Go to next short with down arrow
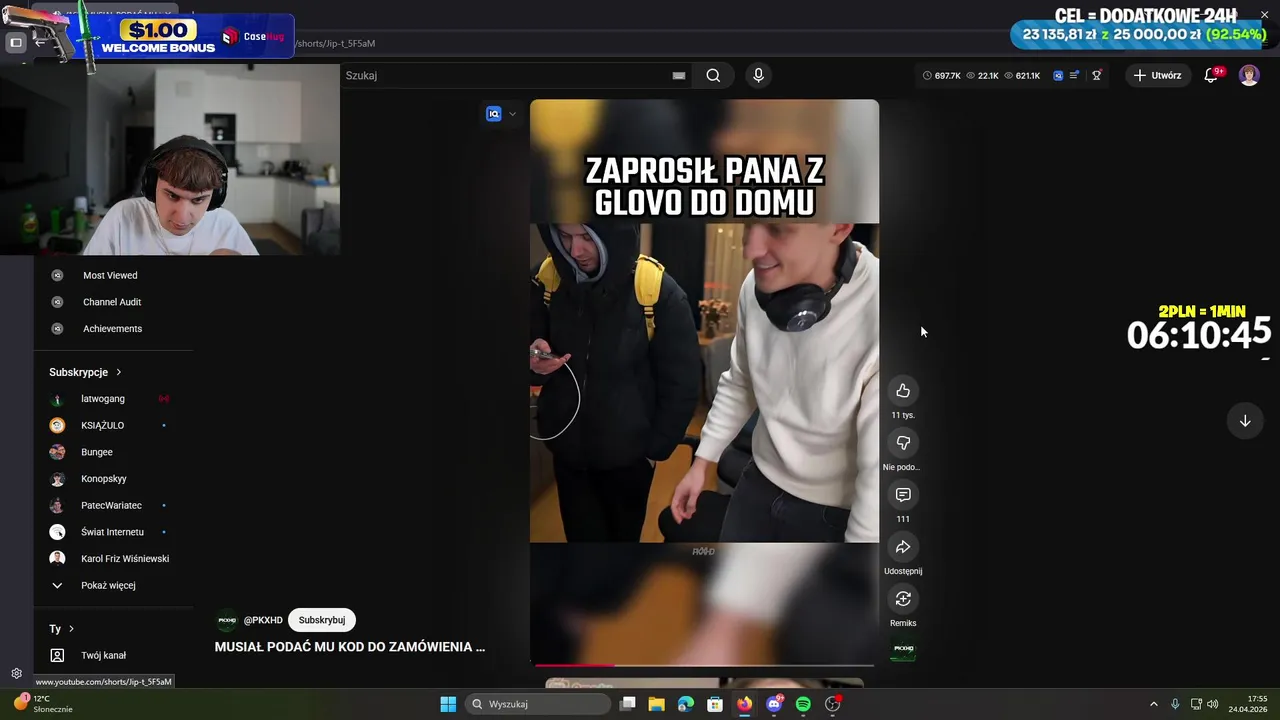The height and width of the screenshot is (720, 1280). pyautogui.click(x=1245, y=421)
